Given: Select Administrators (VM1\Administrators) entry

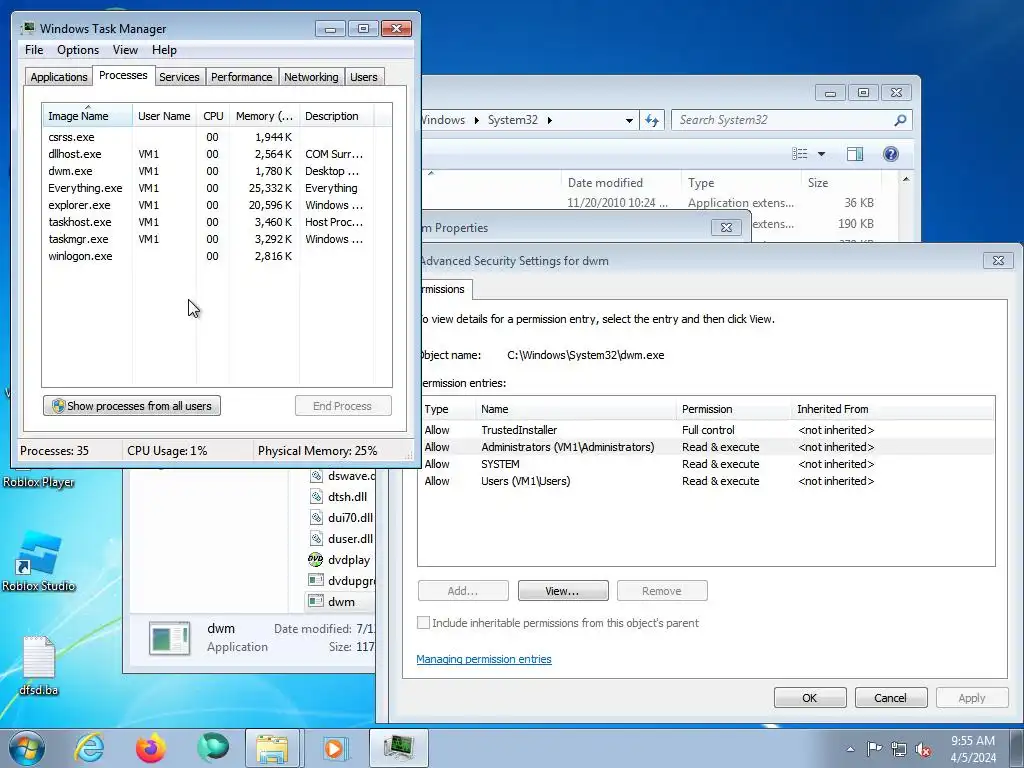Looking at the screenshot, I should click(x=707, y=447).
